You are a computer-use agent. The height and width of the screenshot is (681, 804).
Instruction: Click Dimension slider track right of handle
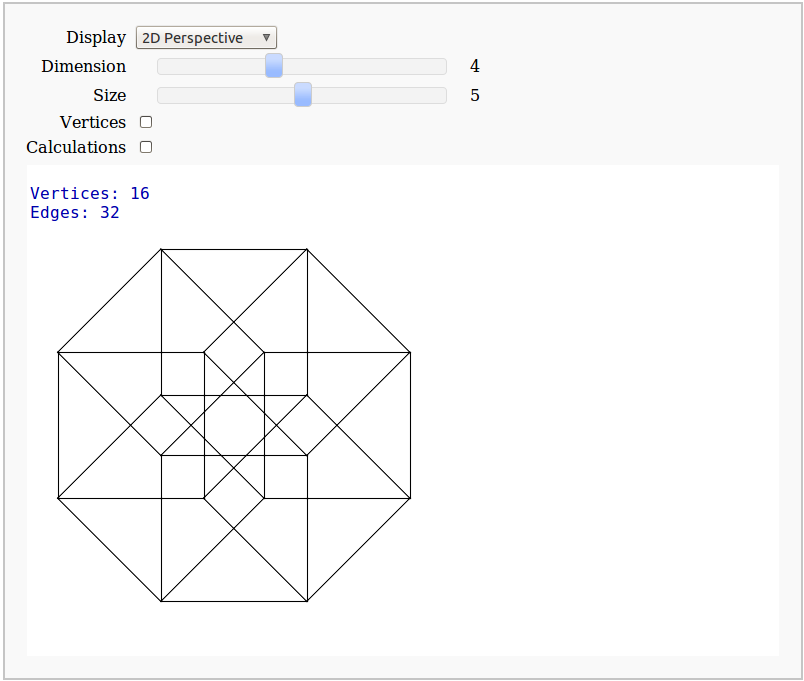click(360, 66)
